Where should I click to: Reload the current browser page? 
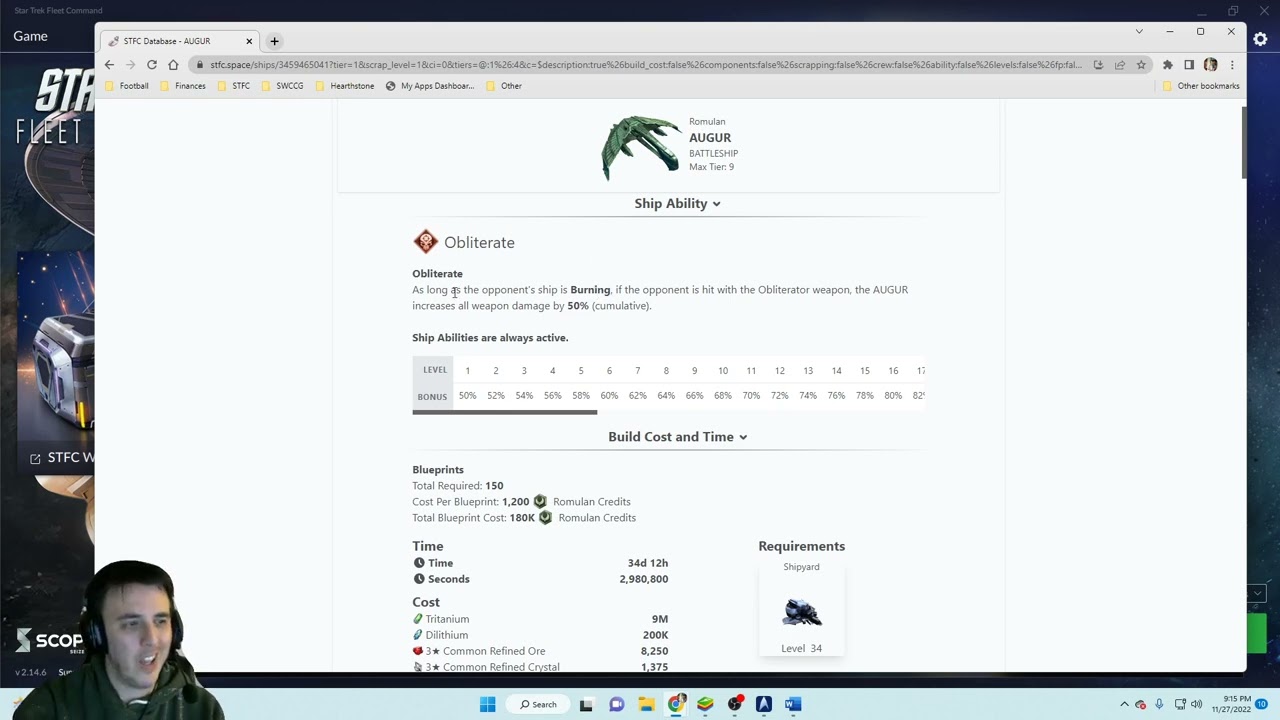[152, 65]
